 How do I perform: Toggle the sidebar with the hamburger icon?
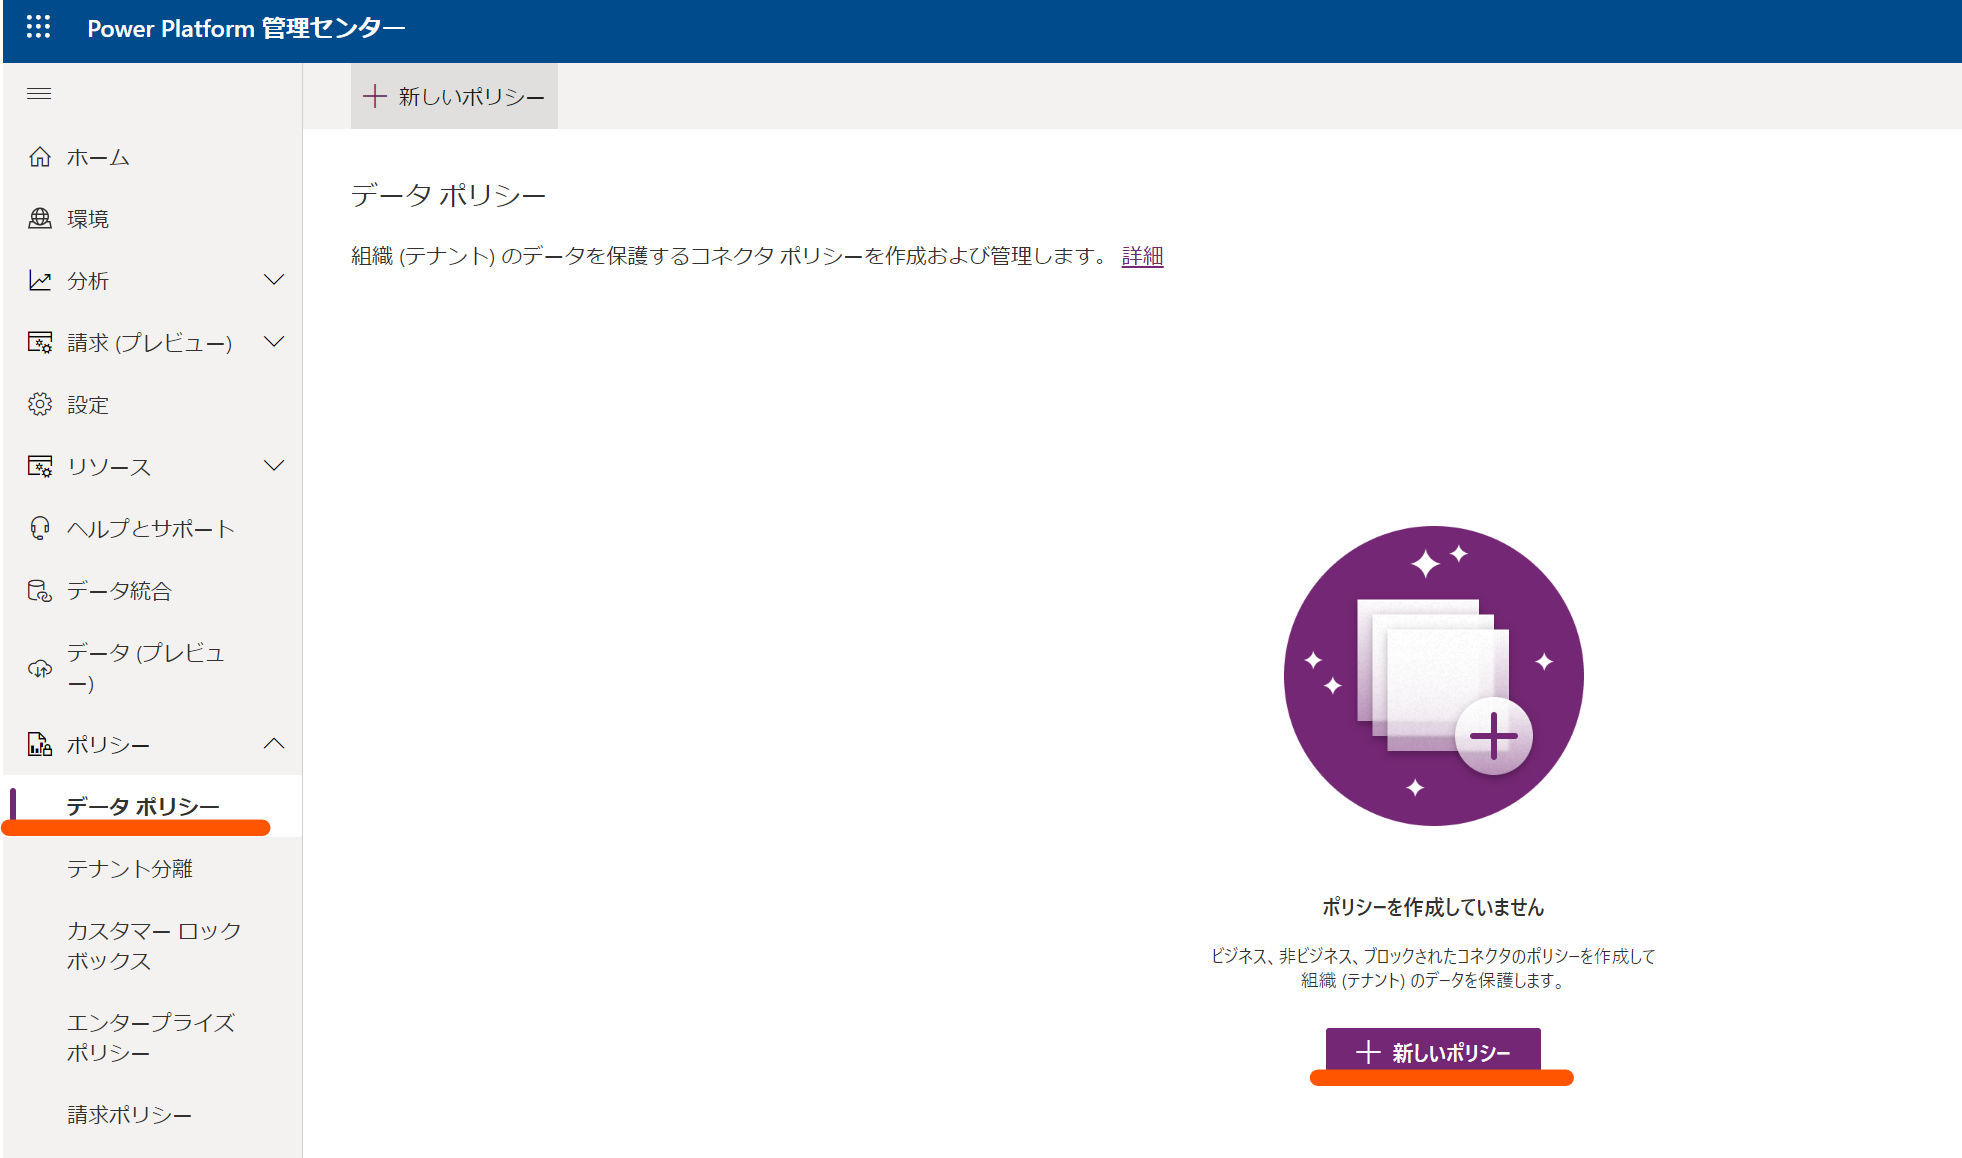pyautogui.click(x=39, y=93)
